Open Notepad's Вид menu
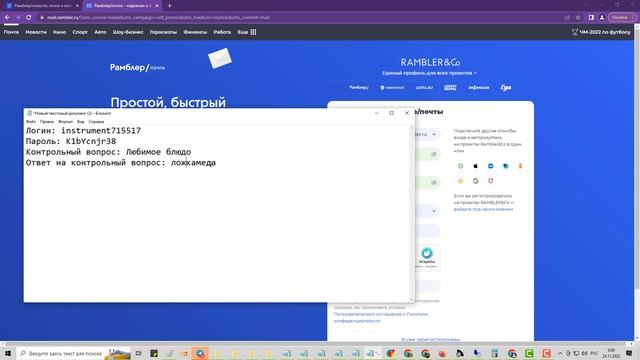This screenshot has width=640, height=360. 80,122
